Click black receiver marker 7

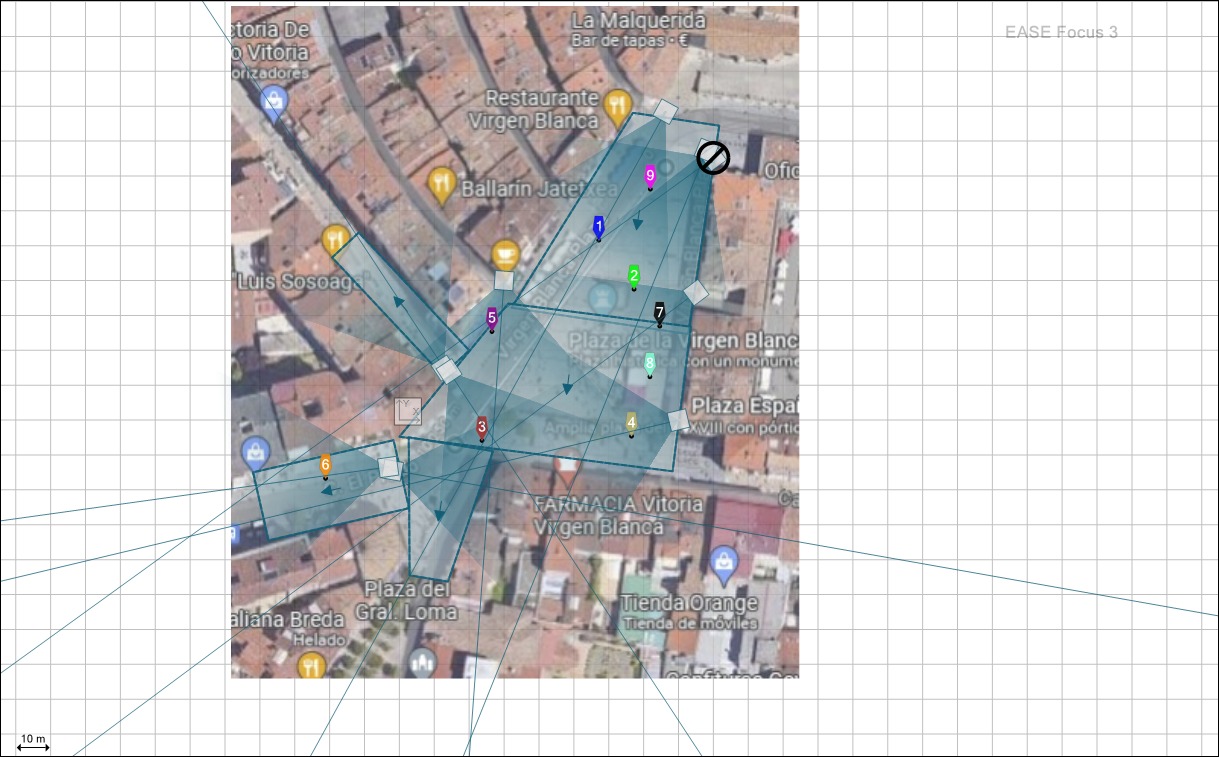pyautogui.click(x=659, y=313)
